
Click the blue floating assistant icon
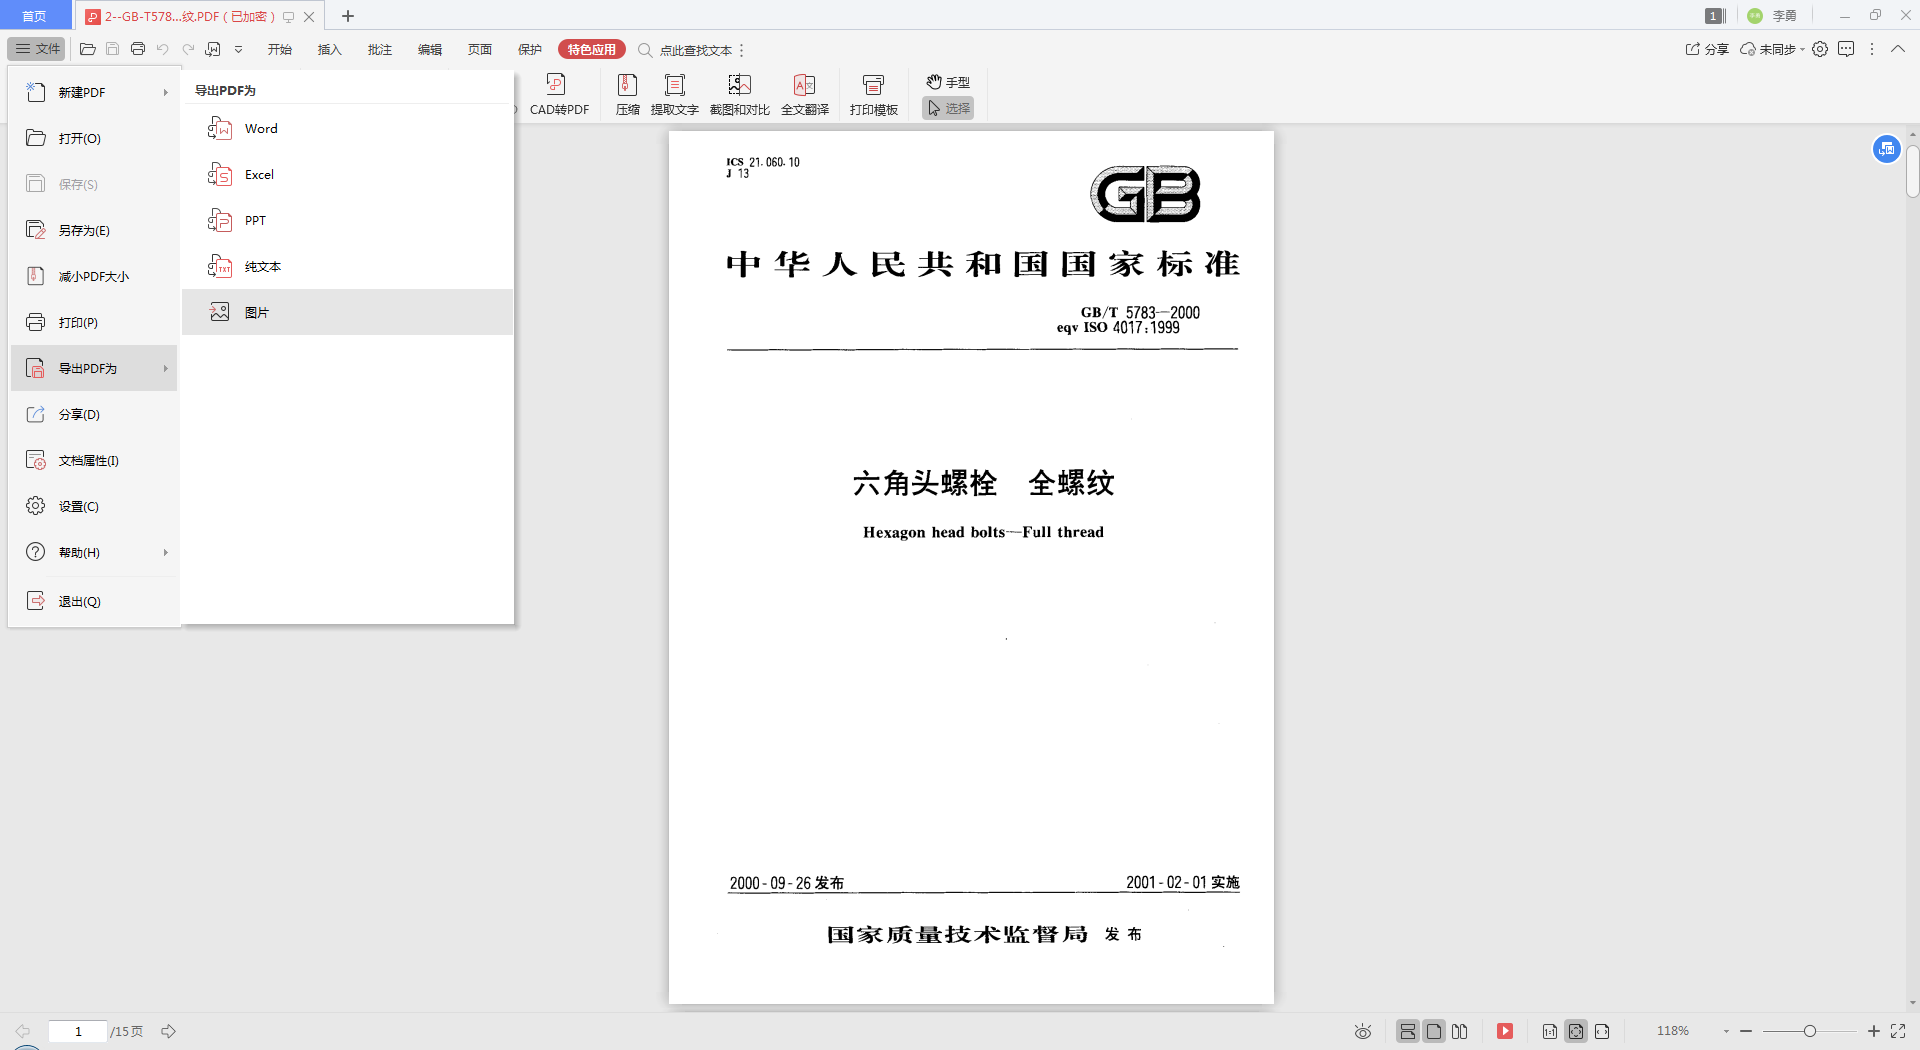tap(1886, 149)
